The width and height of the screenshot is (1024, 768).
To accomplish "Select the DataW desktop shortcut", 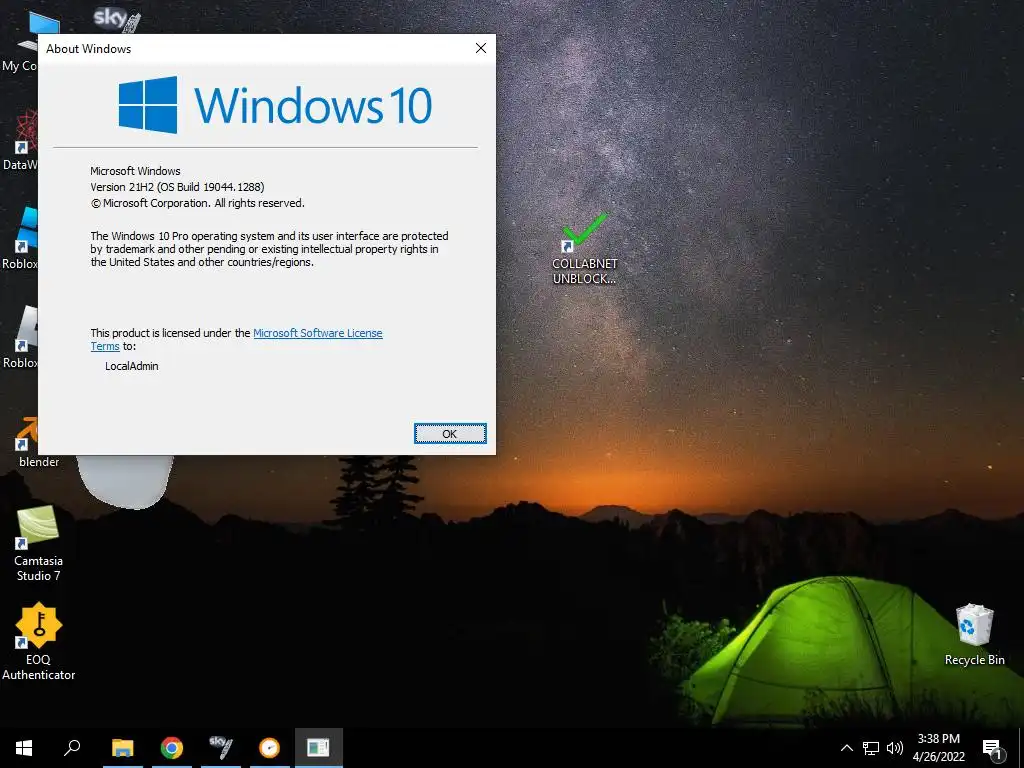I will 20,140.
